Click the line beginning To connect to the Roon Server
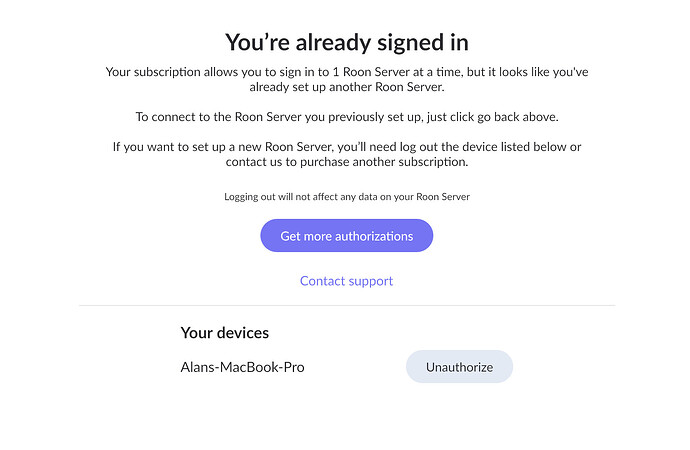This screenshot has width=690, height=450. pos(347,117)
